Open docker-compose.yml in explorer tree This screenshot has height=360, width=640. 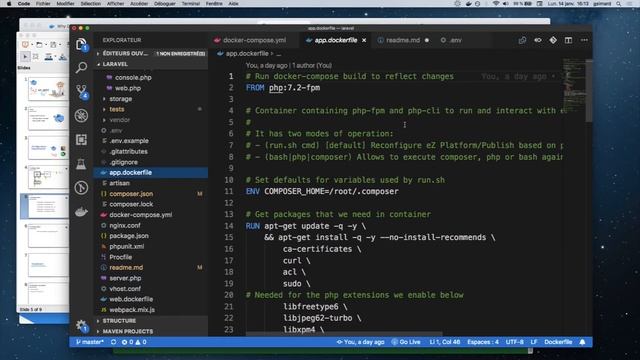(x=140, y=215)
